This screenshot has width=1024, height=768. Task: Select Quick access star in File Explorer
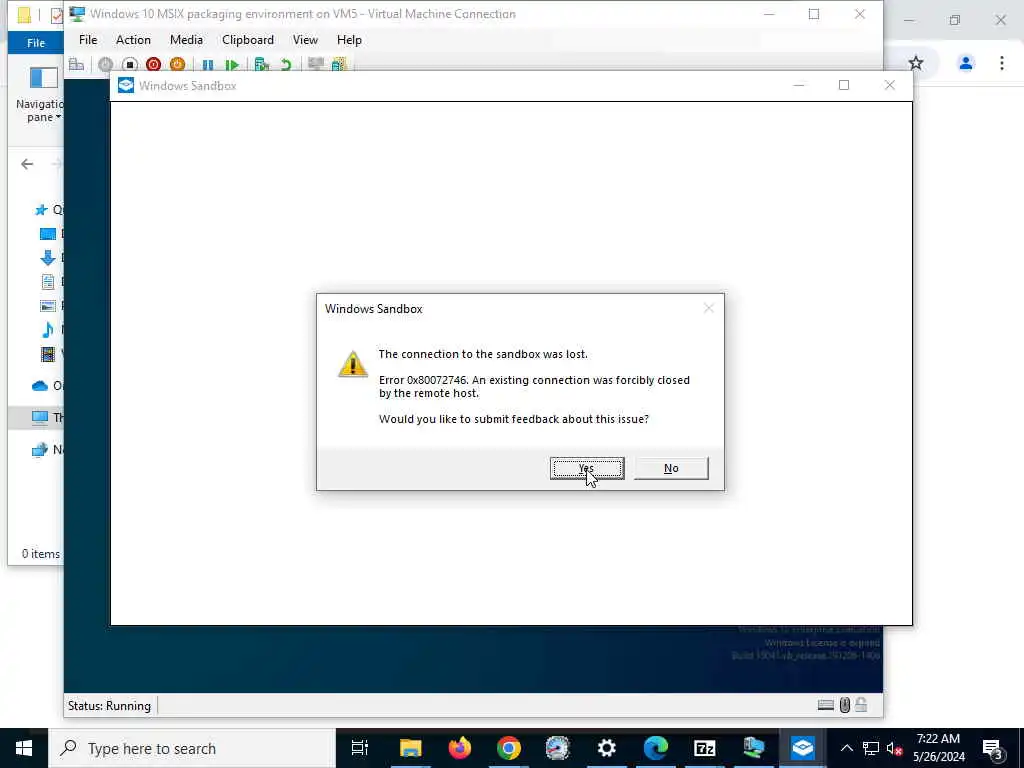tap(40, 210)
